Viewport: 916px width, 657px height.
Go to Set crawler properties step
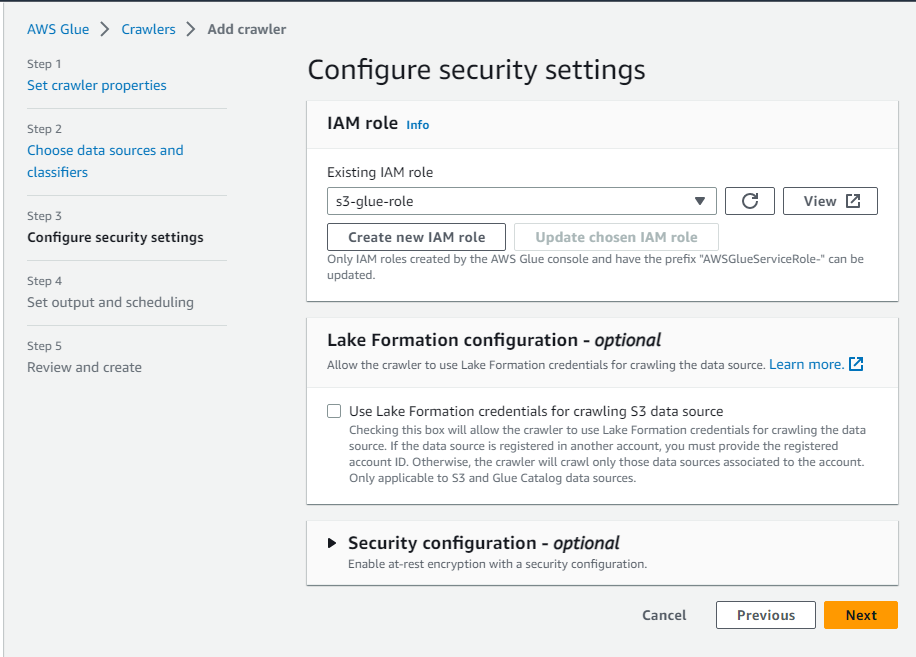pyautogui.click(x=97, y=85)
